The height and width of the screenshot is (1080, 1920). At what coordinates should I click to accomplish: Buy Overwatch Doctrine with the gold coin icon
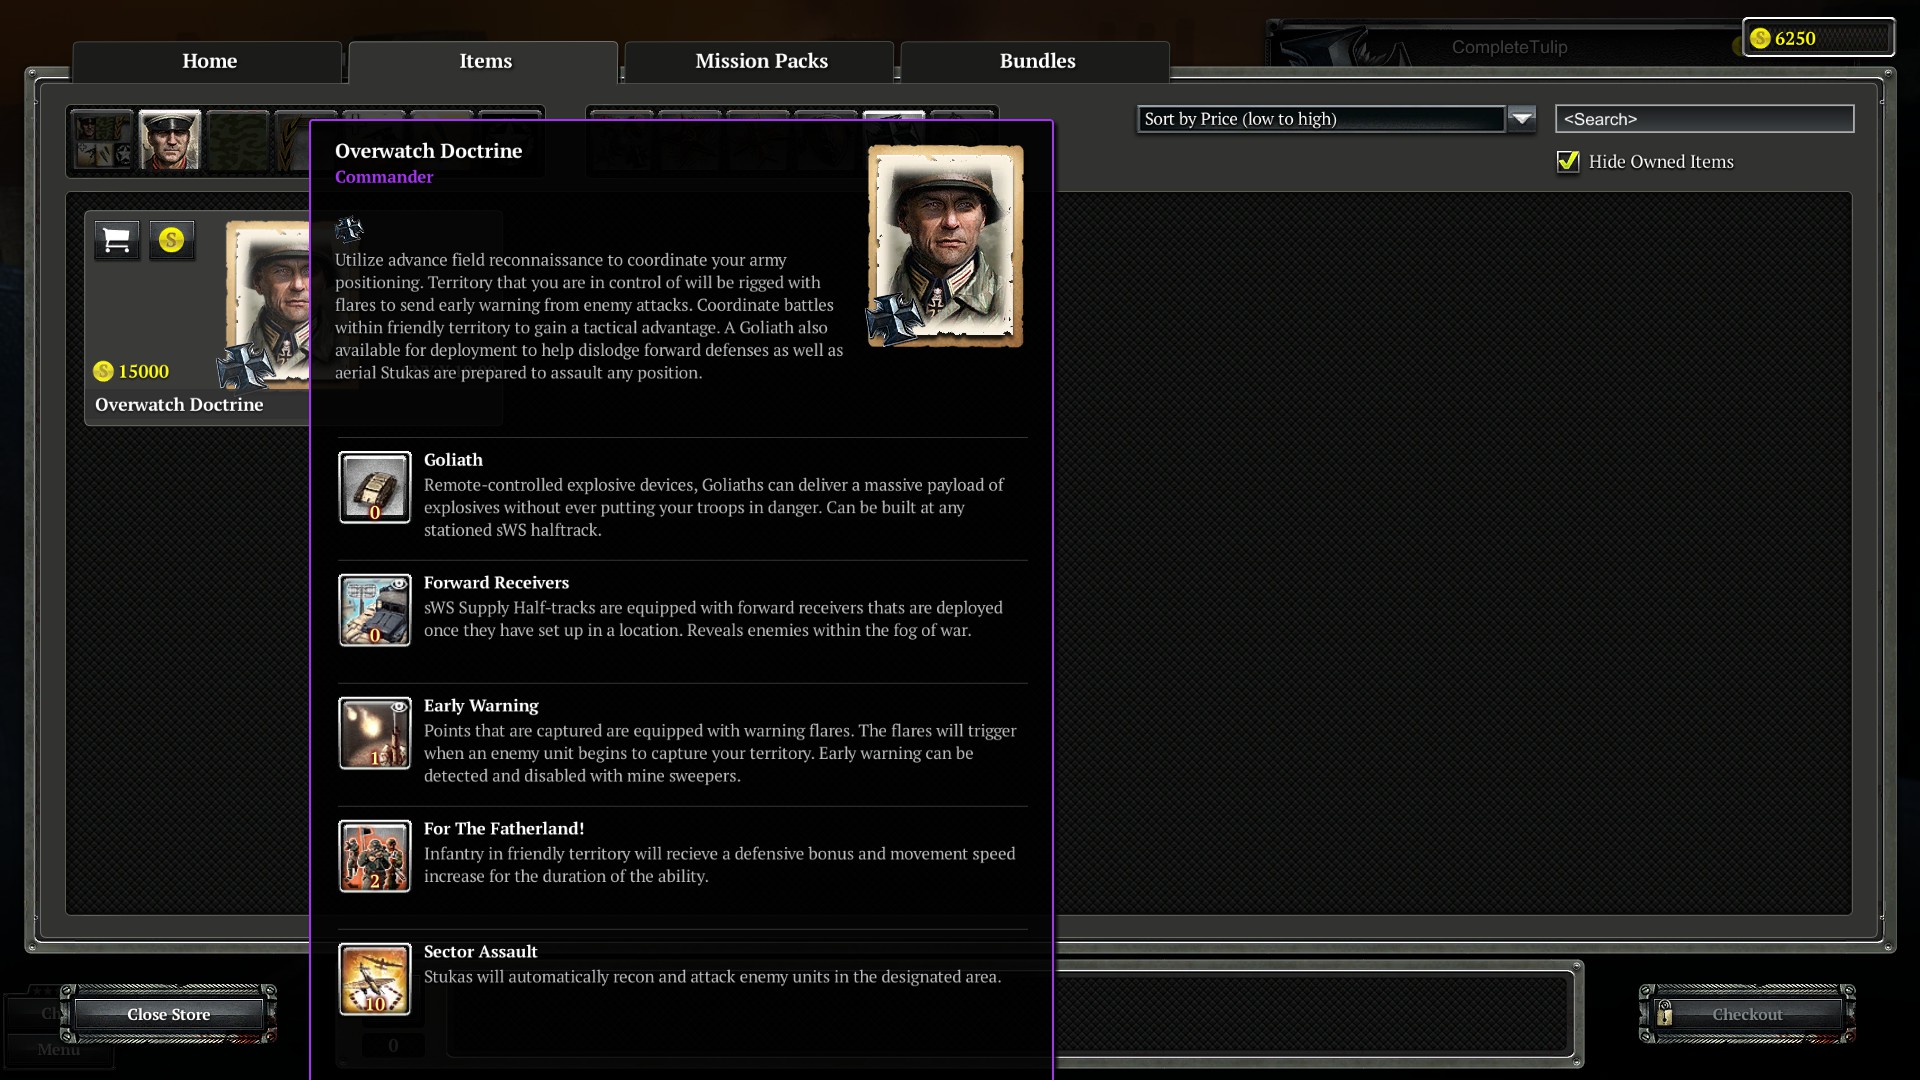click(172, 240)
